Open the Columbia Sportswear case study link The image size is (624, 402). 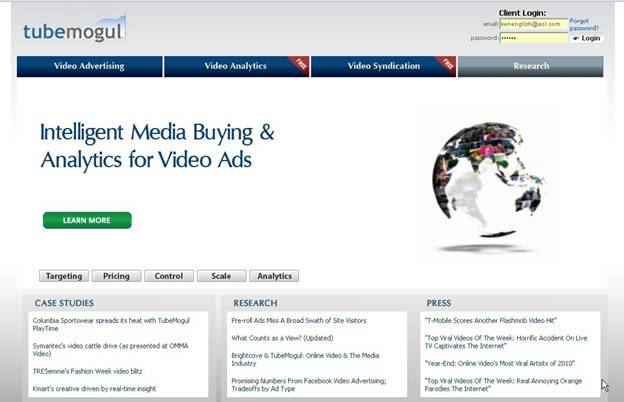[x=111, y=324]
